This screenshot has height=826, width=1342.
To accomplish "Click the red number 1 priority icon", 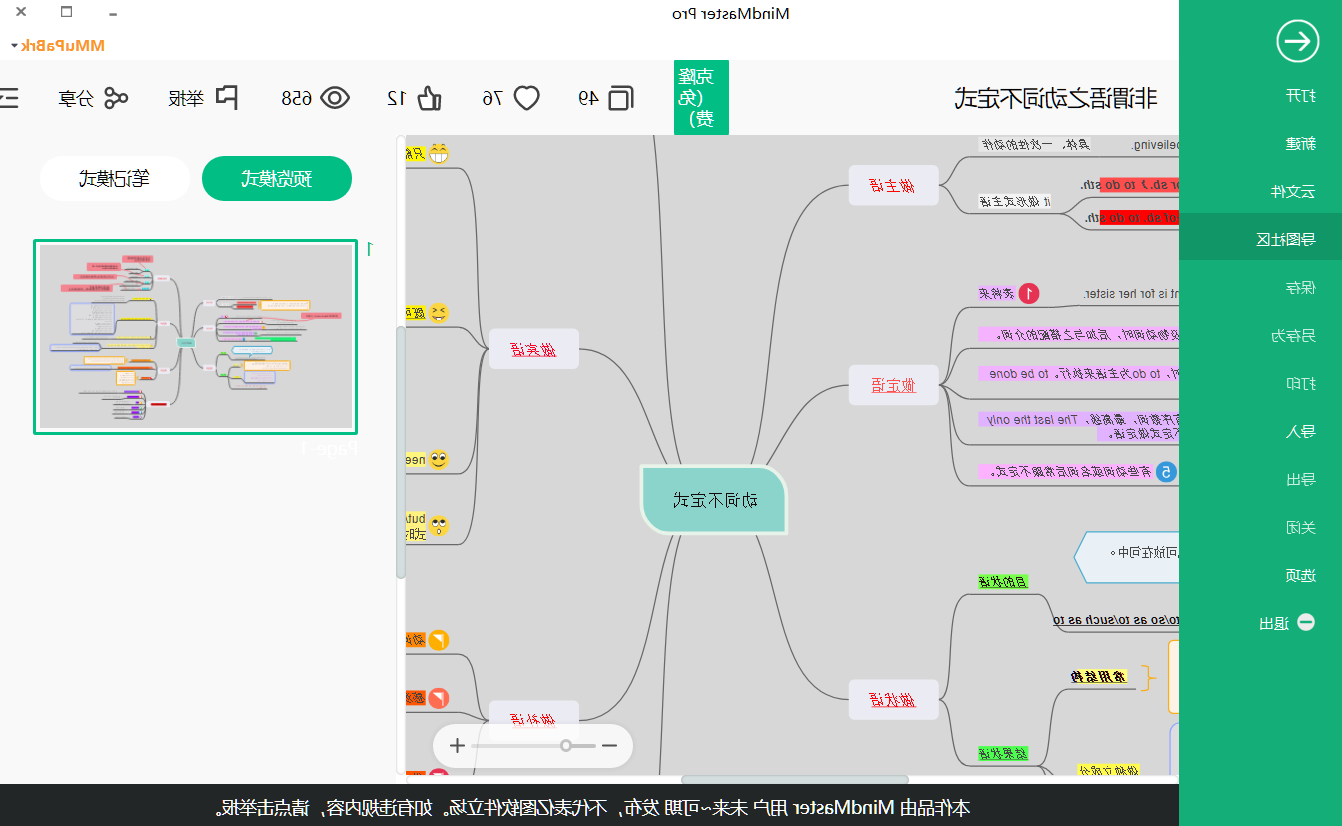I will (1029, 293).
